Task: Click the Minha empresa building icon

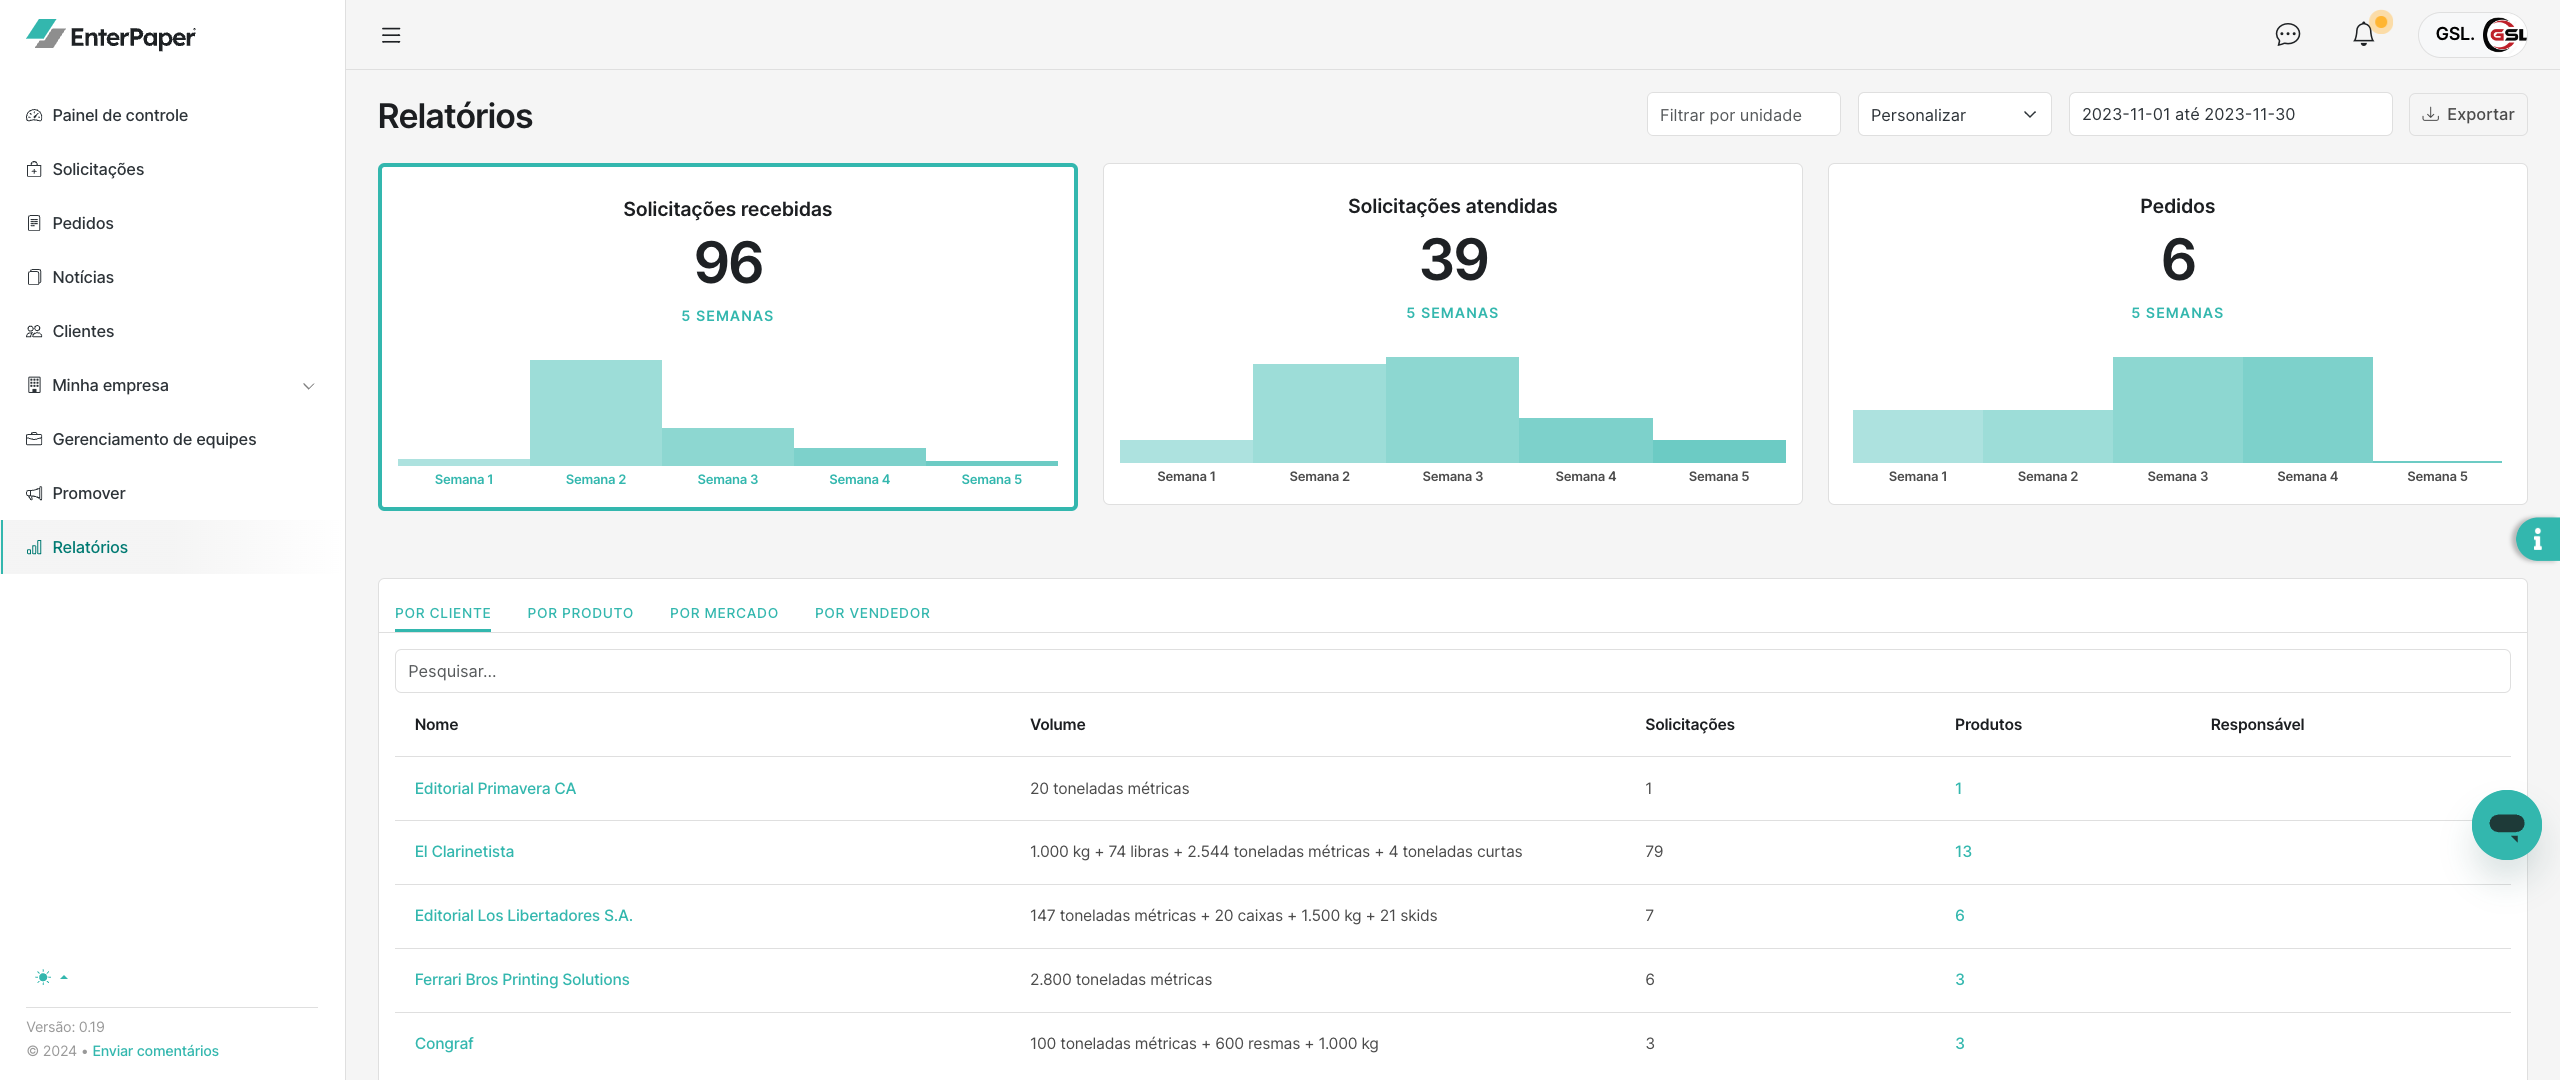Action: [34, 385]
